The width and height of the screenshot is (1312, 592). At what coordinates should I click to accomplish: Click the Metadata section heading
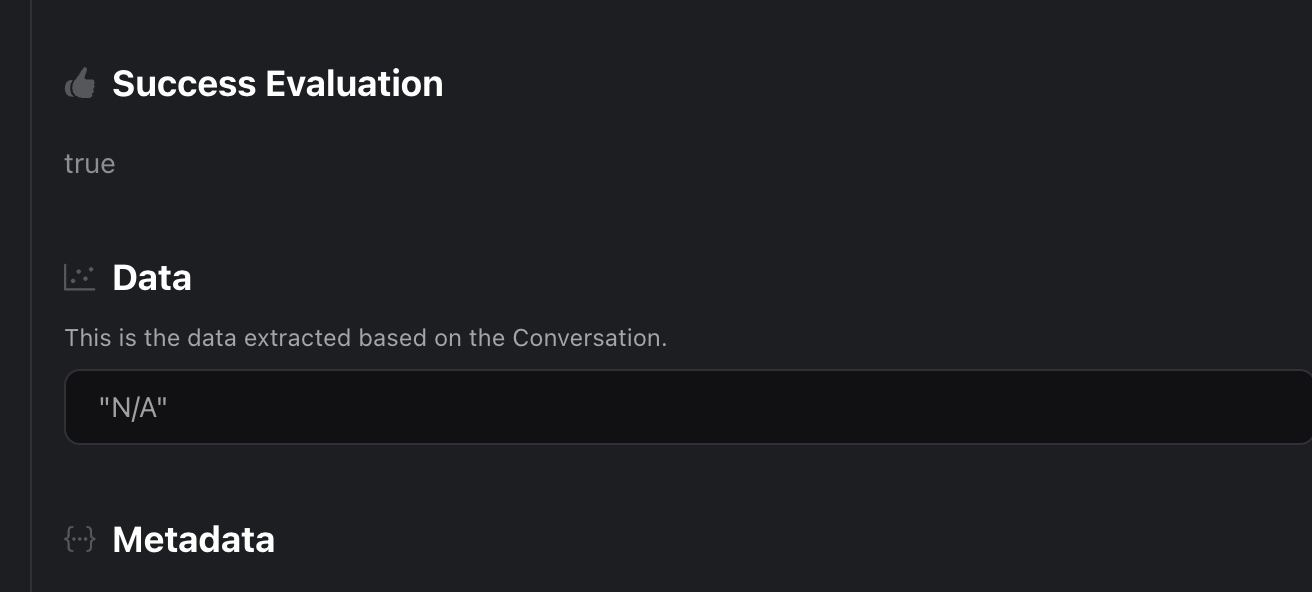pos(193,540)
